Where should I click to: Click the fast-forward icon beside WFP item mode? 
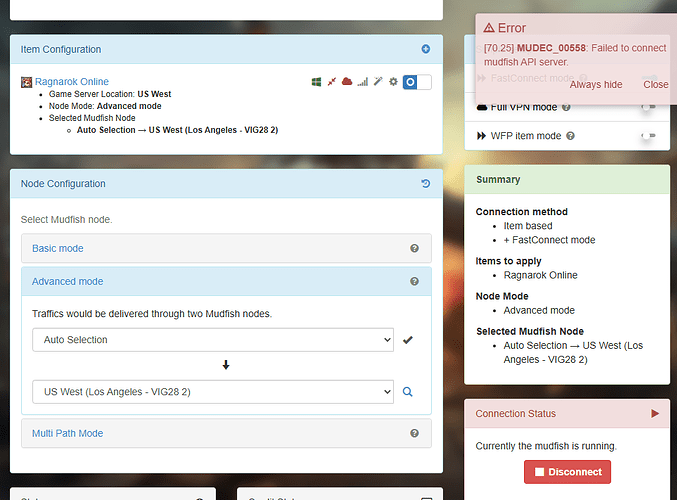tap(481, 136)
